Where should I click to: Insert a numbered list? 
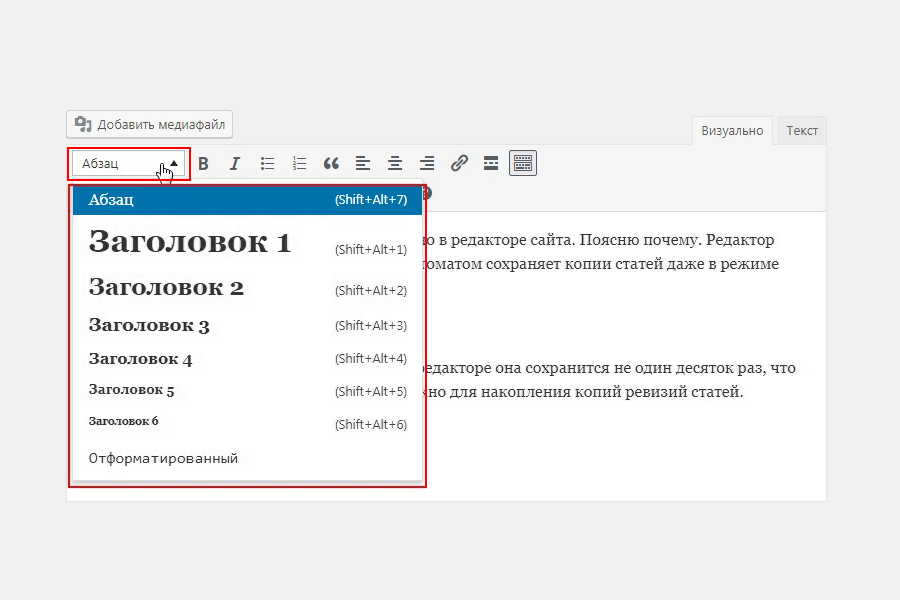point(299,163)
